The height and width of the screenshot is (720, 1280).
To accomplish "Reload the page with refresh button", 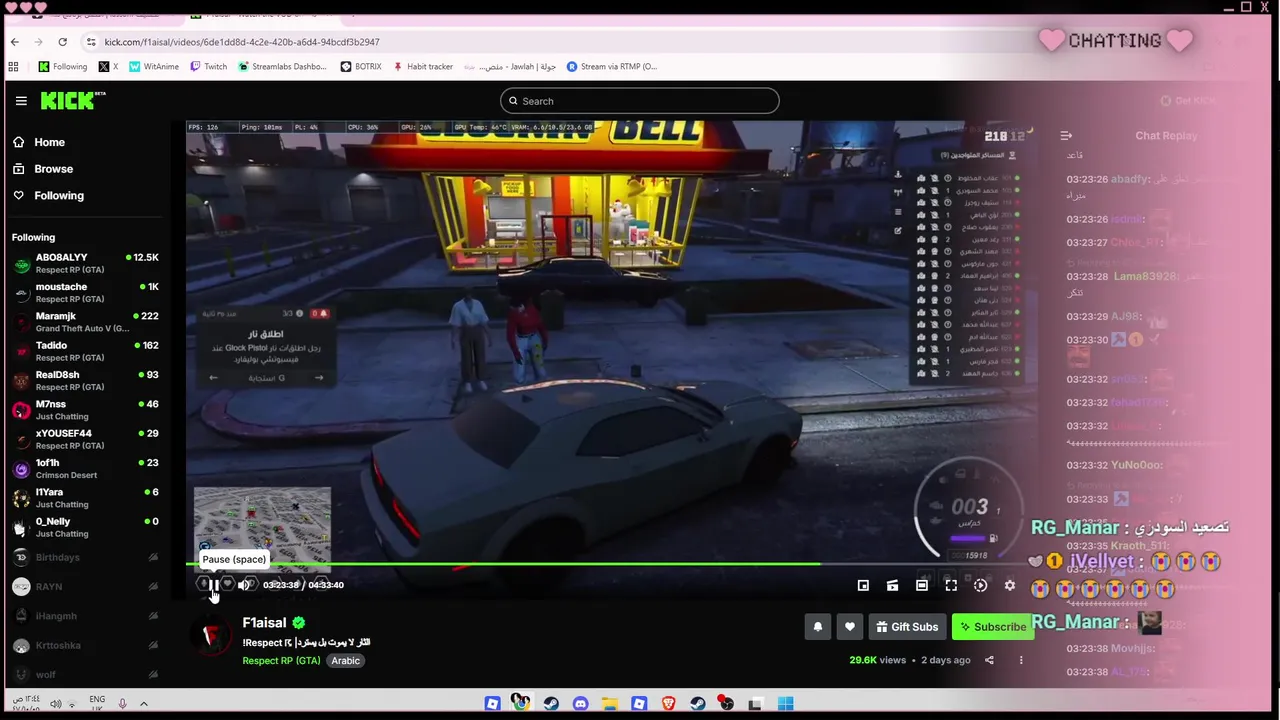I will (62, 42).
